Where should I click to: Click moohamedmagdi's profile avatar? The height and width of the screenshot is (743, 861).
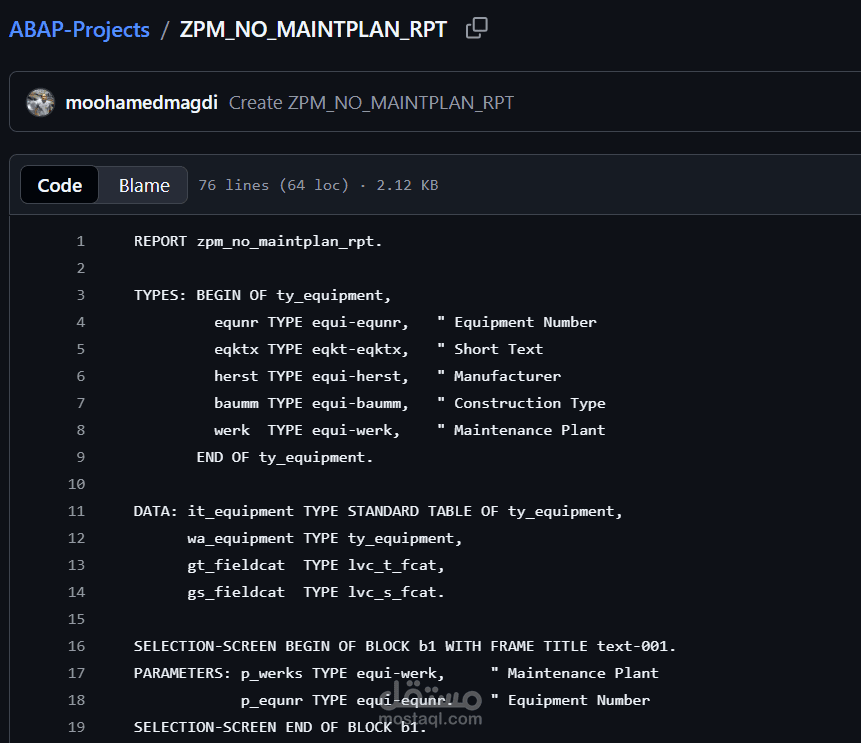(x=40, y=101)
